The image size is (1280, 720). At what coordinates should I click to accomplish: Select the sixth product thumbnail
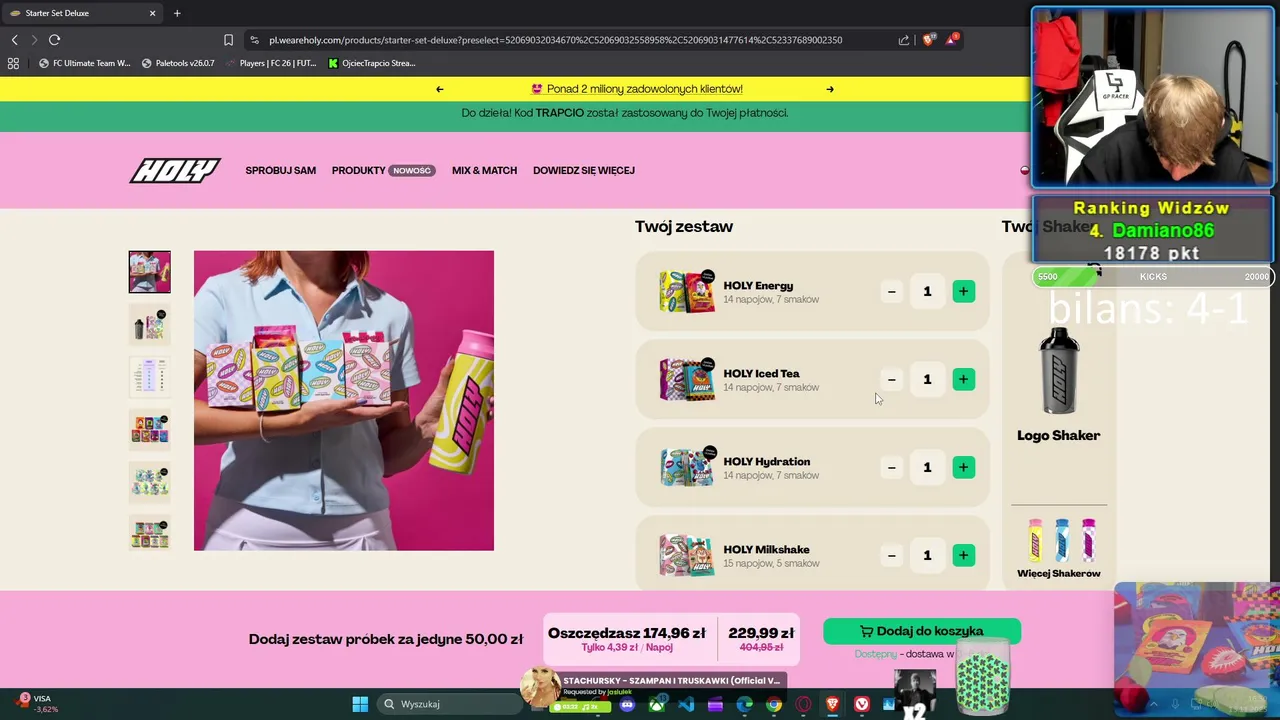click(x=150, y=532)
